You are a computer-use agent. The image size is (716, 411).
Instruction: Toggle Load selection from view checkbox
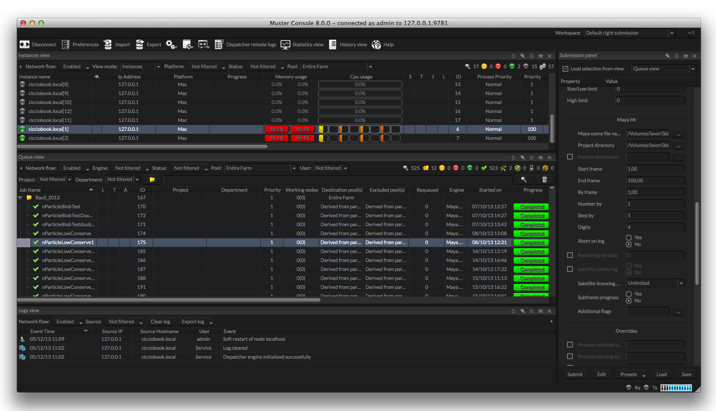pos(565,69)
